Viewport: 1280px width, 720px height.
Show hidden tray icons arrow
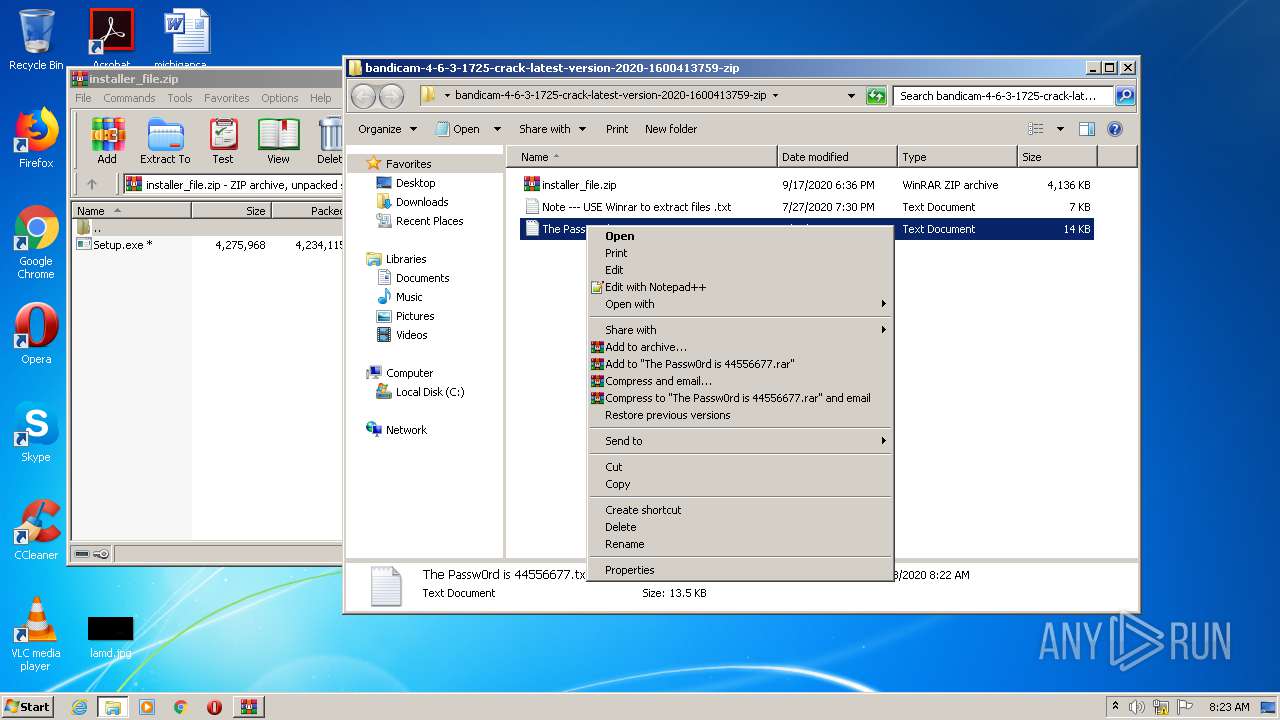pyautogui.click(x=1115, y=707)
